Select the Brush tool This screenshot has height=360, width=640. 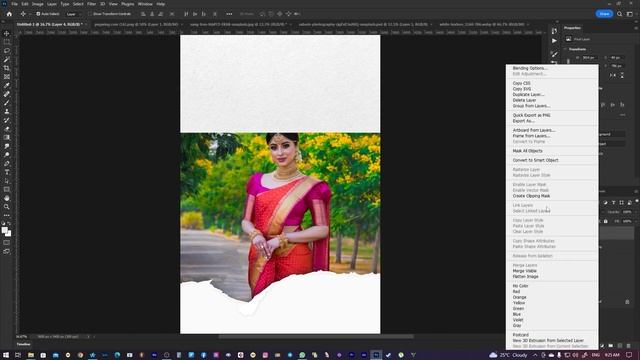coord(7,103)
